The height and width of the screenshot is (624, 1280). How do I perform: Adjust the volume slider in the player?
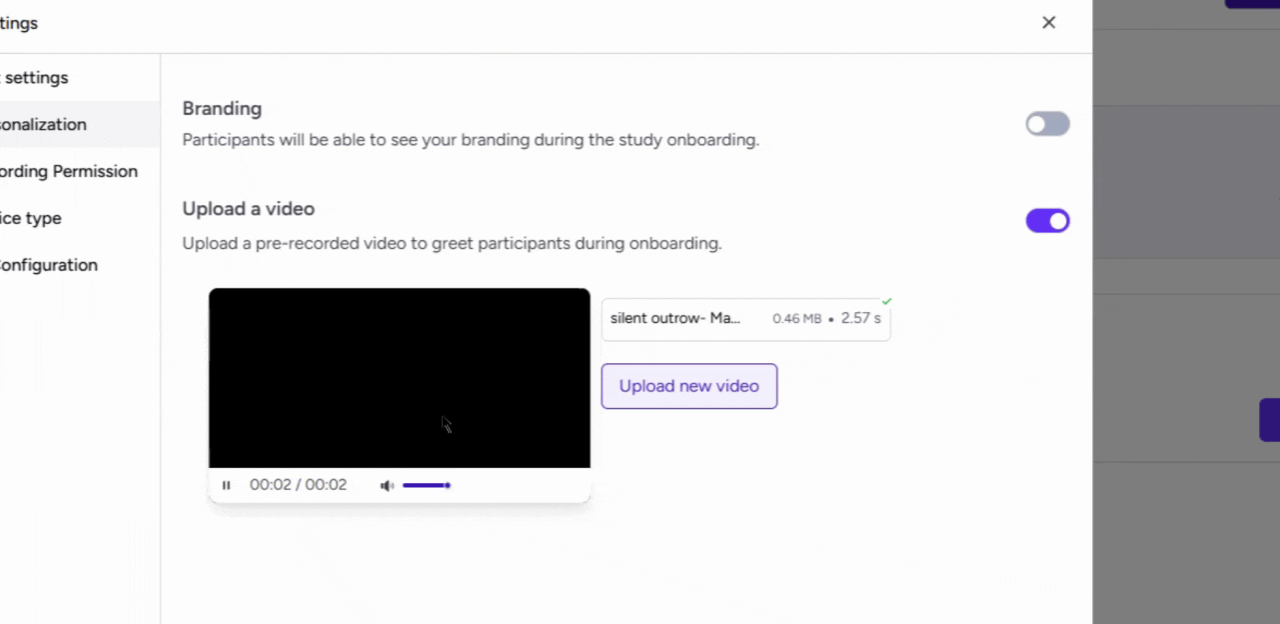(x=427, y=485)
